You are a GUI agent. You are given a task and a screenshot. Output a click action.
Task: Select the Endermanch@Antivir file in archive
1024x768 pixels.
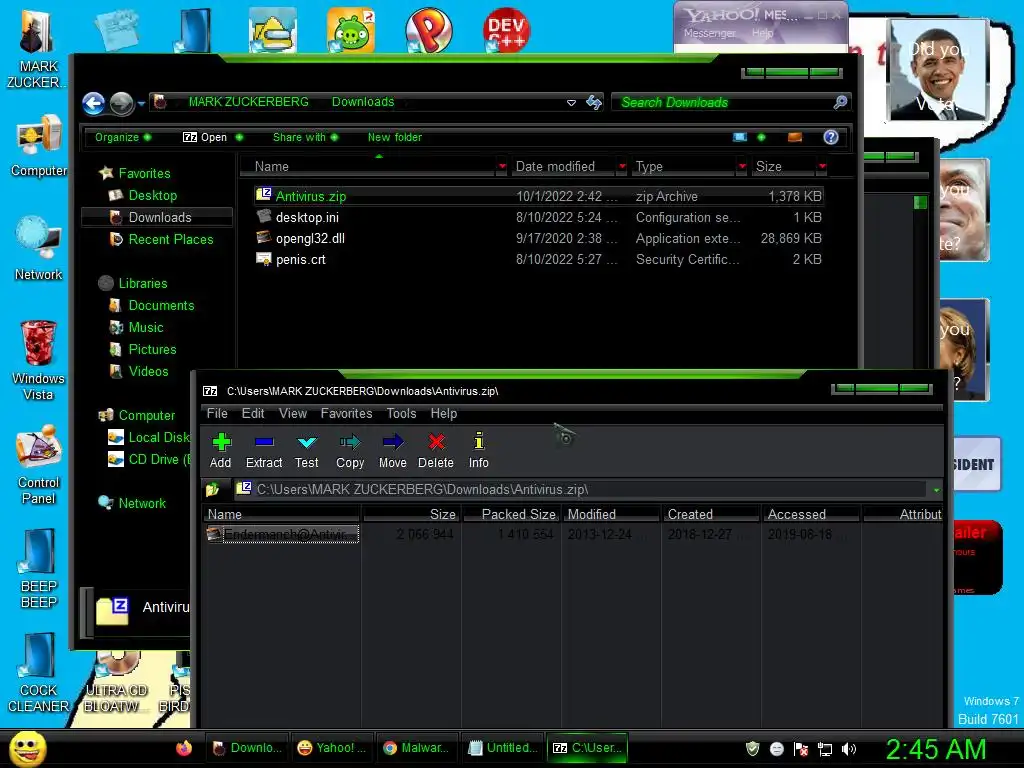pyautogui.click(x=282, y=534)
